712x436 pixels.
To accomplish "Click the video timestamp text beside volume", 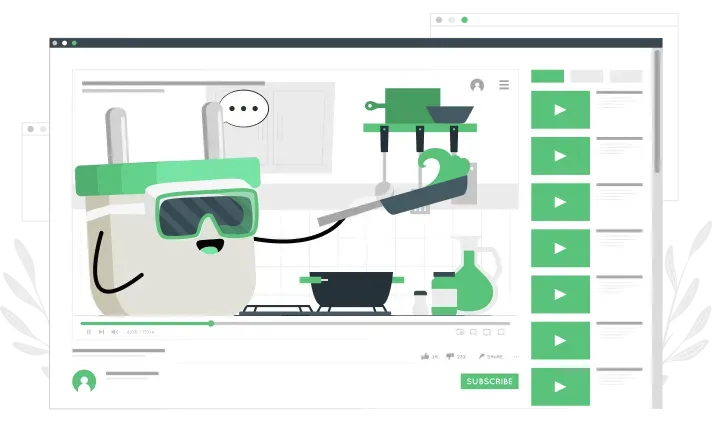I will tap(140, 332).
